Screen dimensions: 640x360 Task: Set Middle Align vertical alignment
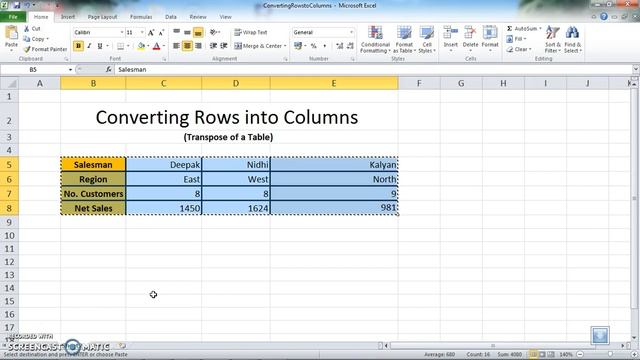pos(187,32)
